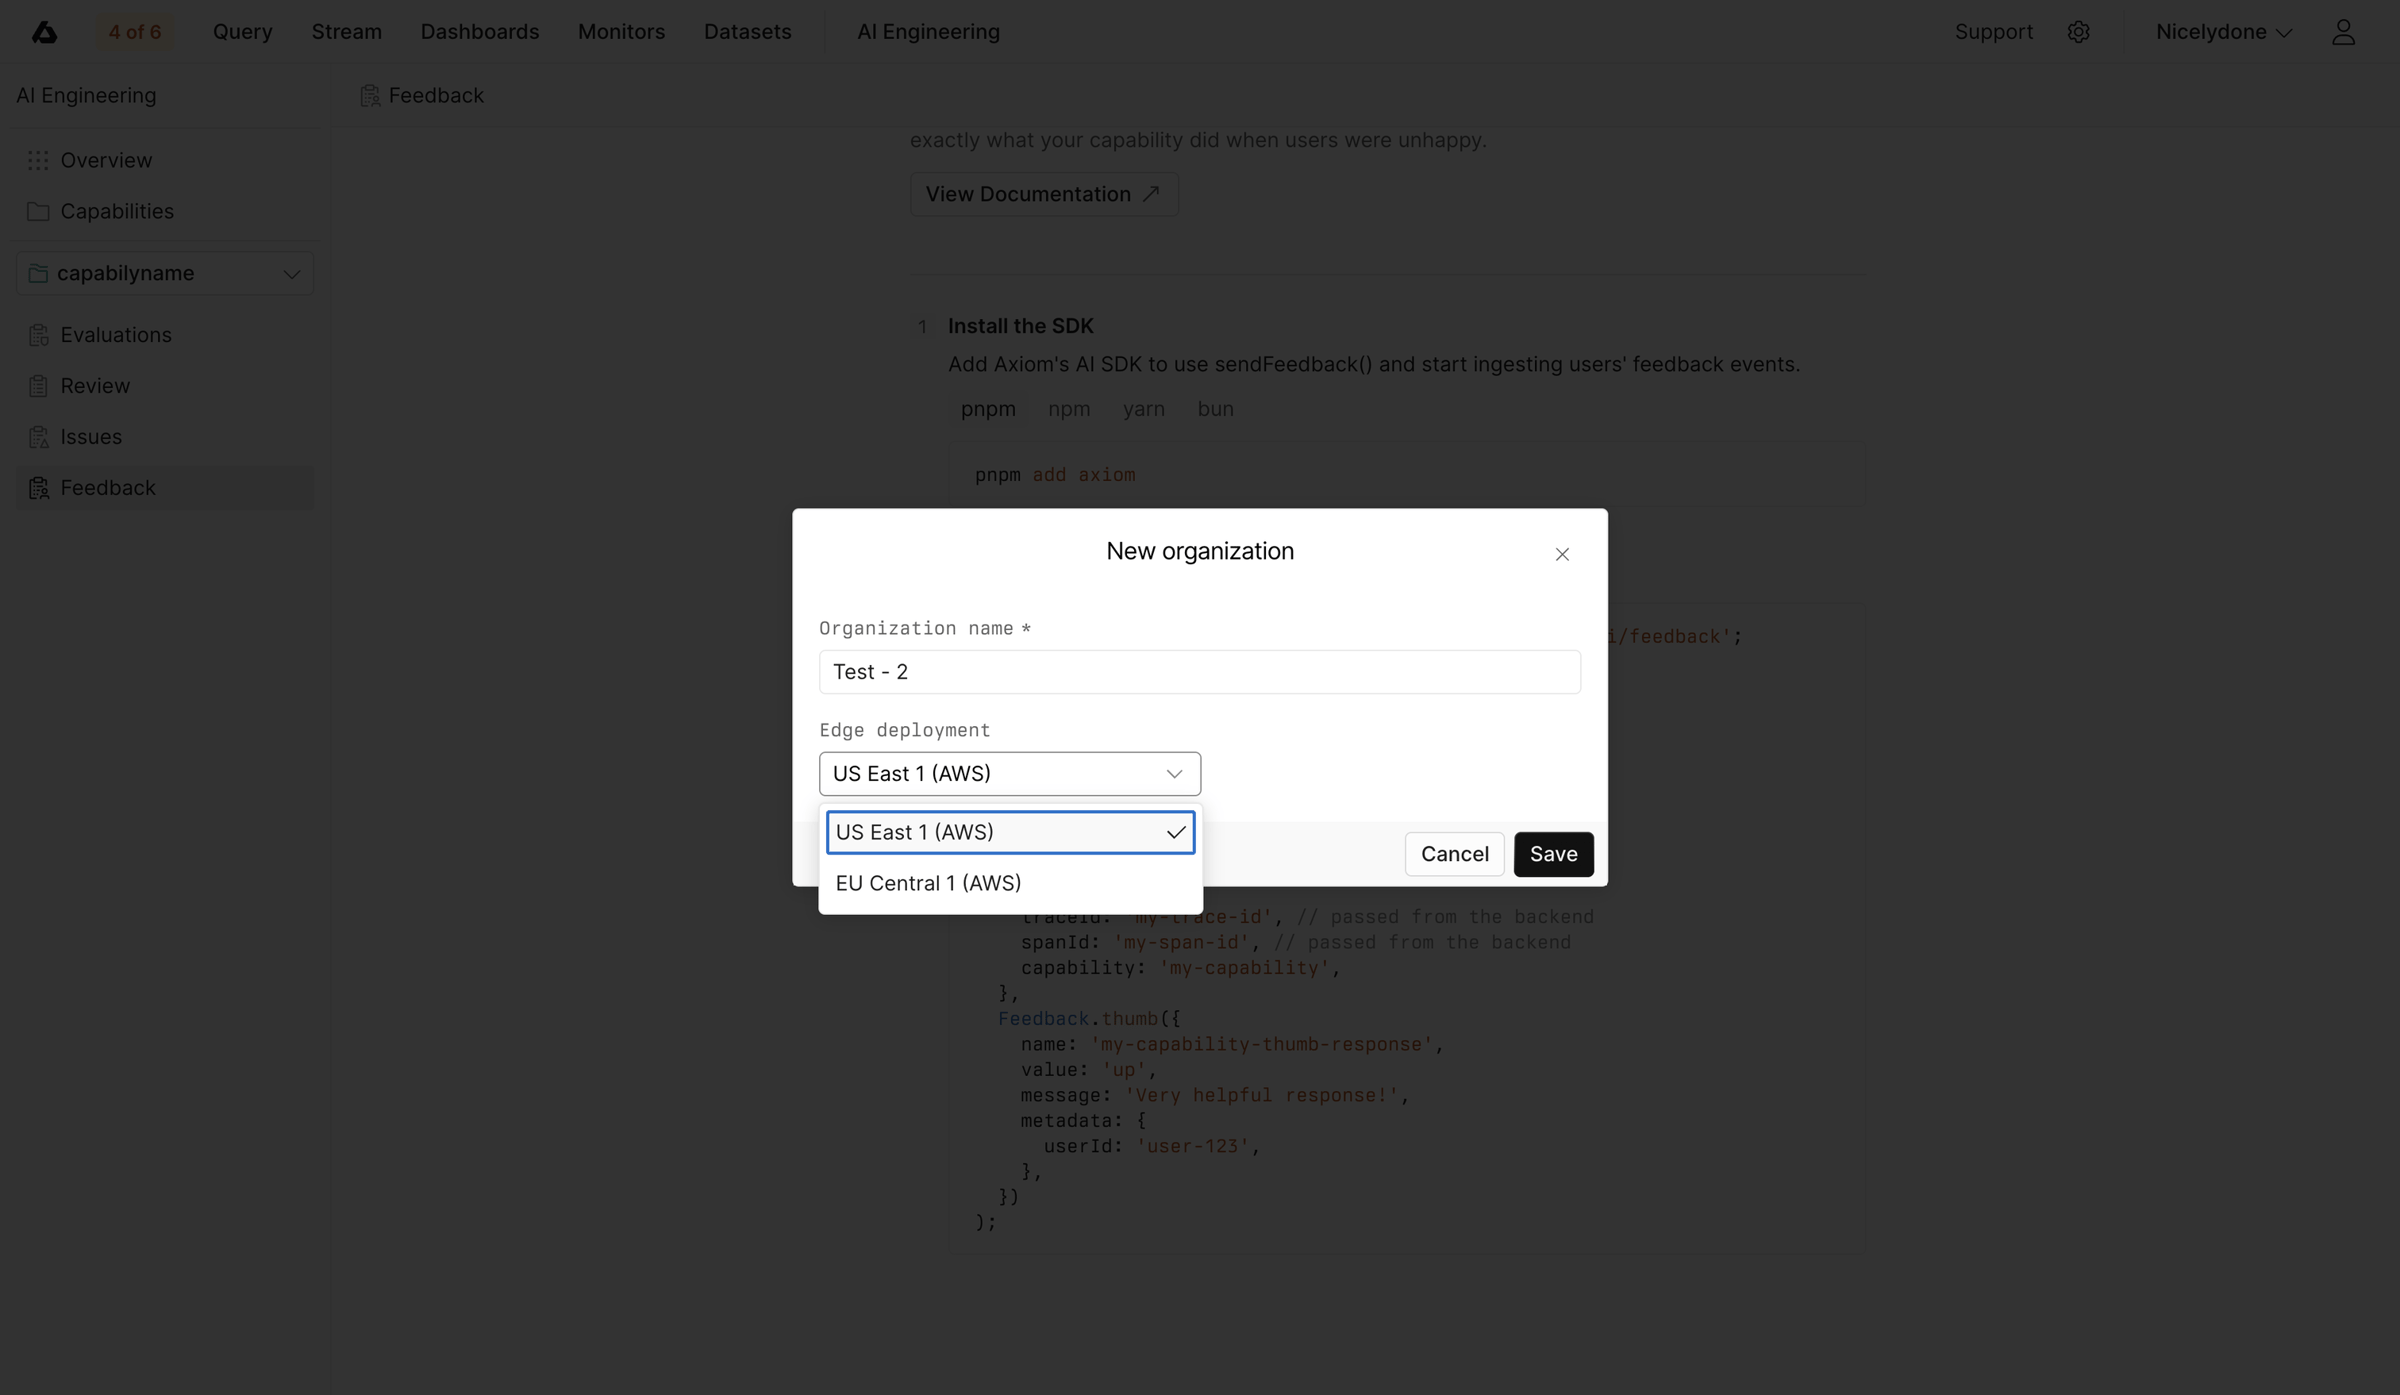The image size is (2400, 1395).
Task: Open the Stream menu
Action: point(346,32)
